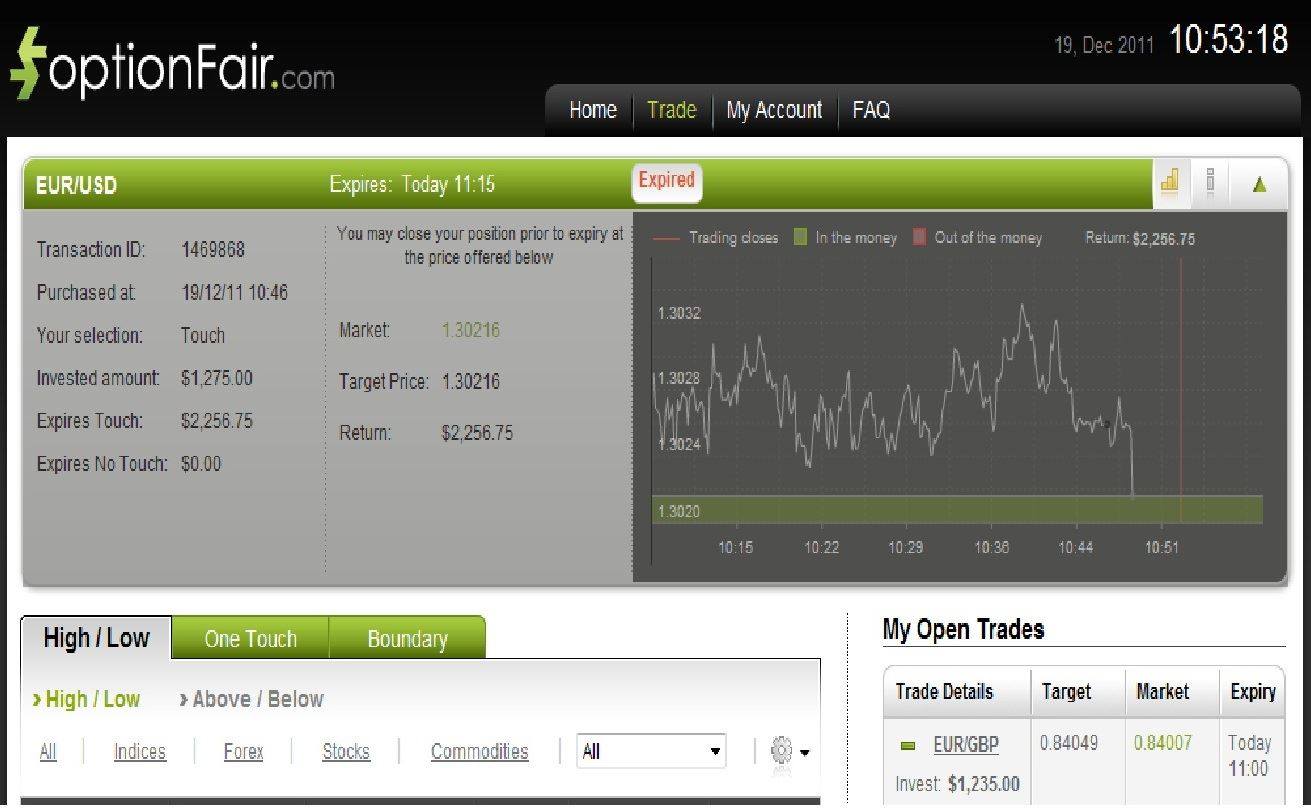Collapse the chart with the green triangle icon
Image resolution: width=1311 pixels, height=808 pixels.
(x=1258, y=184)
